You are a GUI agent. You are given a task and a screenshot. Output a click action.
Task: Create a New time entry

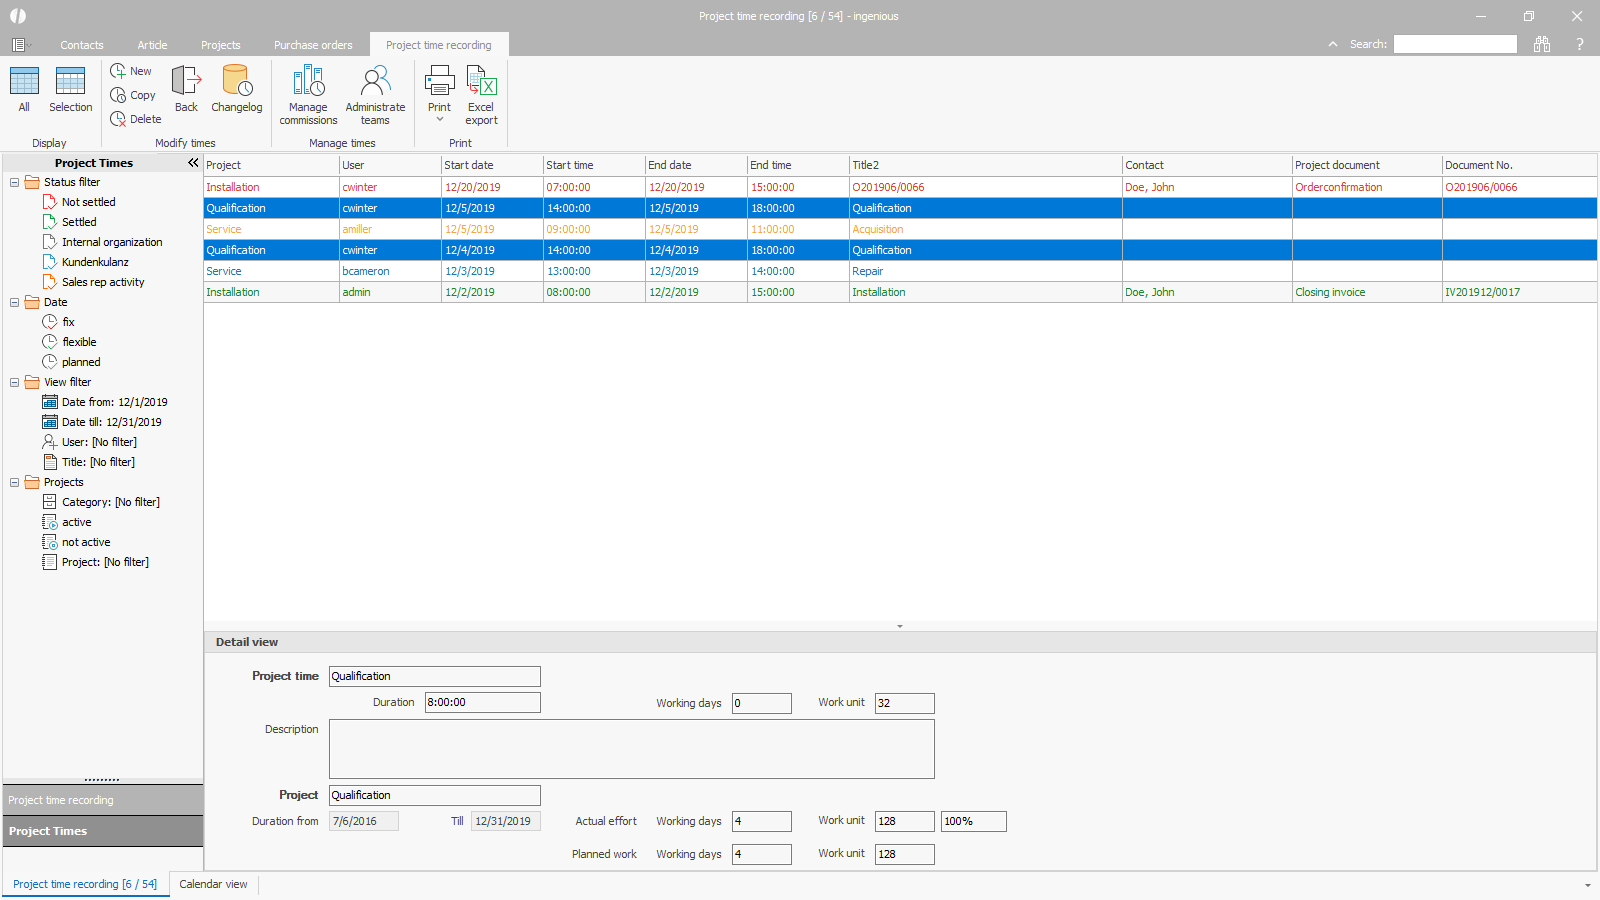pyautogui.click(x=131, y=71)
